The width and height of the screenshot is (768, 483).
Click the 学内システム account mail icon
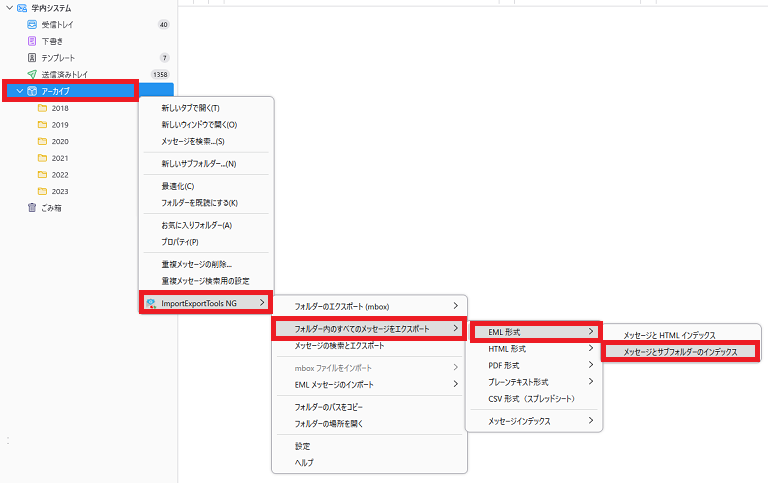pyautogui.click(x=22, y=8)
